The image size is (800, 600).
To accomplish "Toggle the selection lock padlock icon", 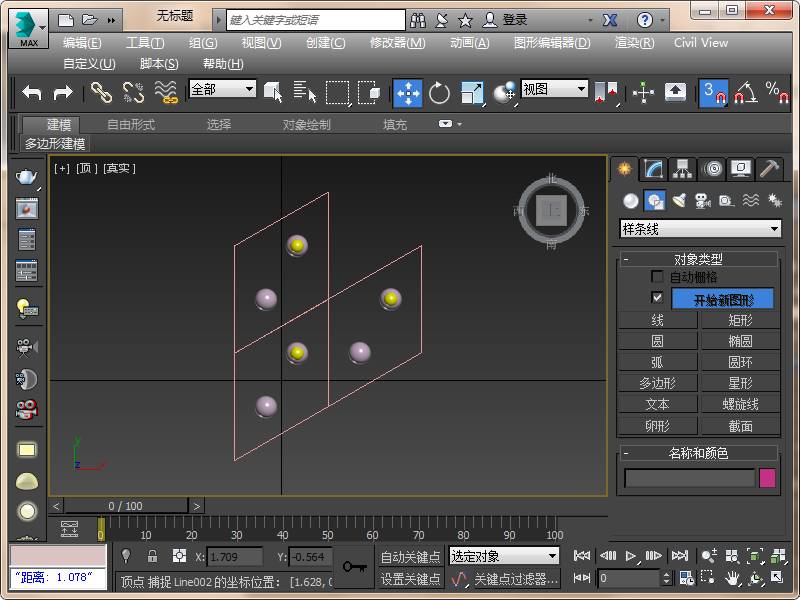I will click(152, 556).
